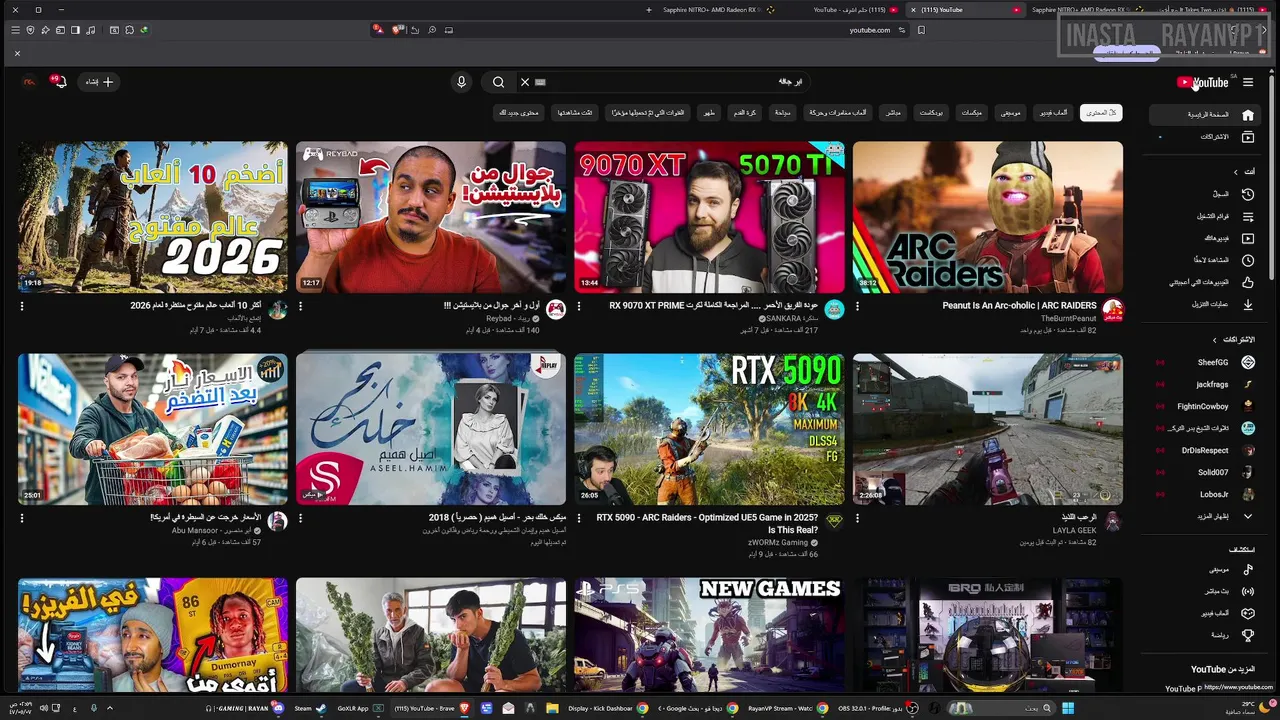Open عمليات التنزيل downloads
The width and height of the screenshot is (1280, 720).
point(1205,304)
